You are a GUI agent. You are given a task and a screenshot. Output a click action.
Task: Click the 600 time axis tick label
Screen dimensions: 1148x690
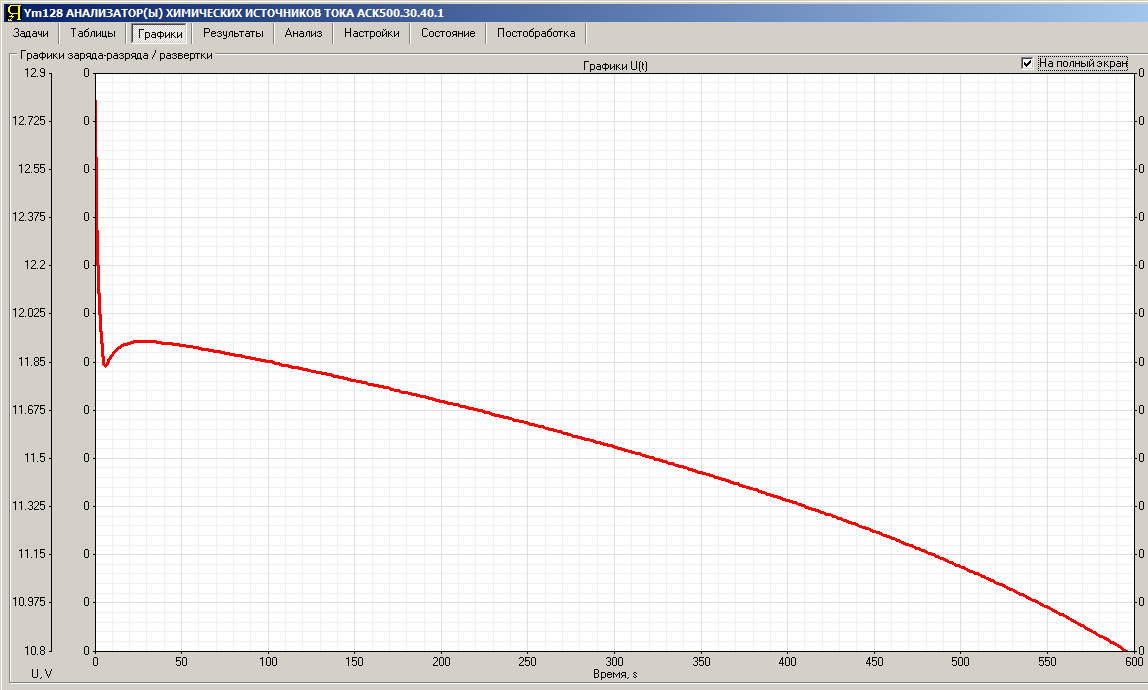(x=1133, y=661)
